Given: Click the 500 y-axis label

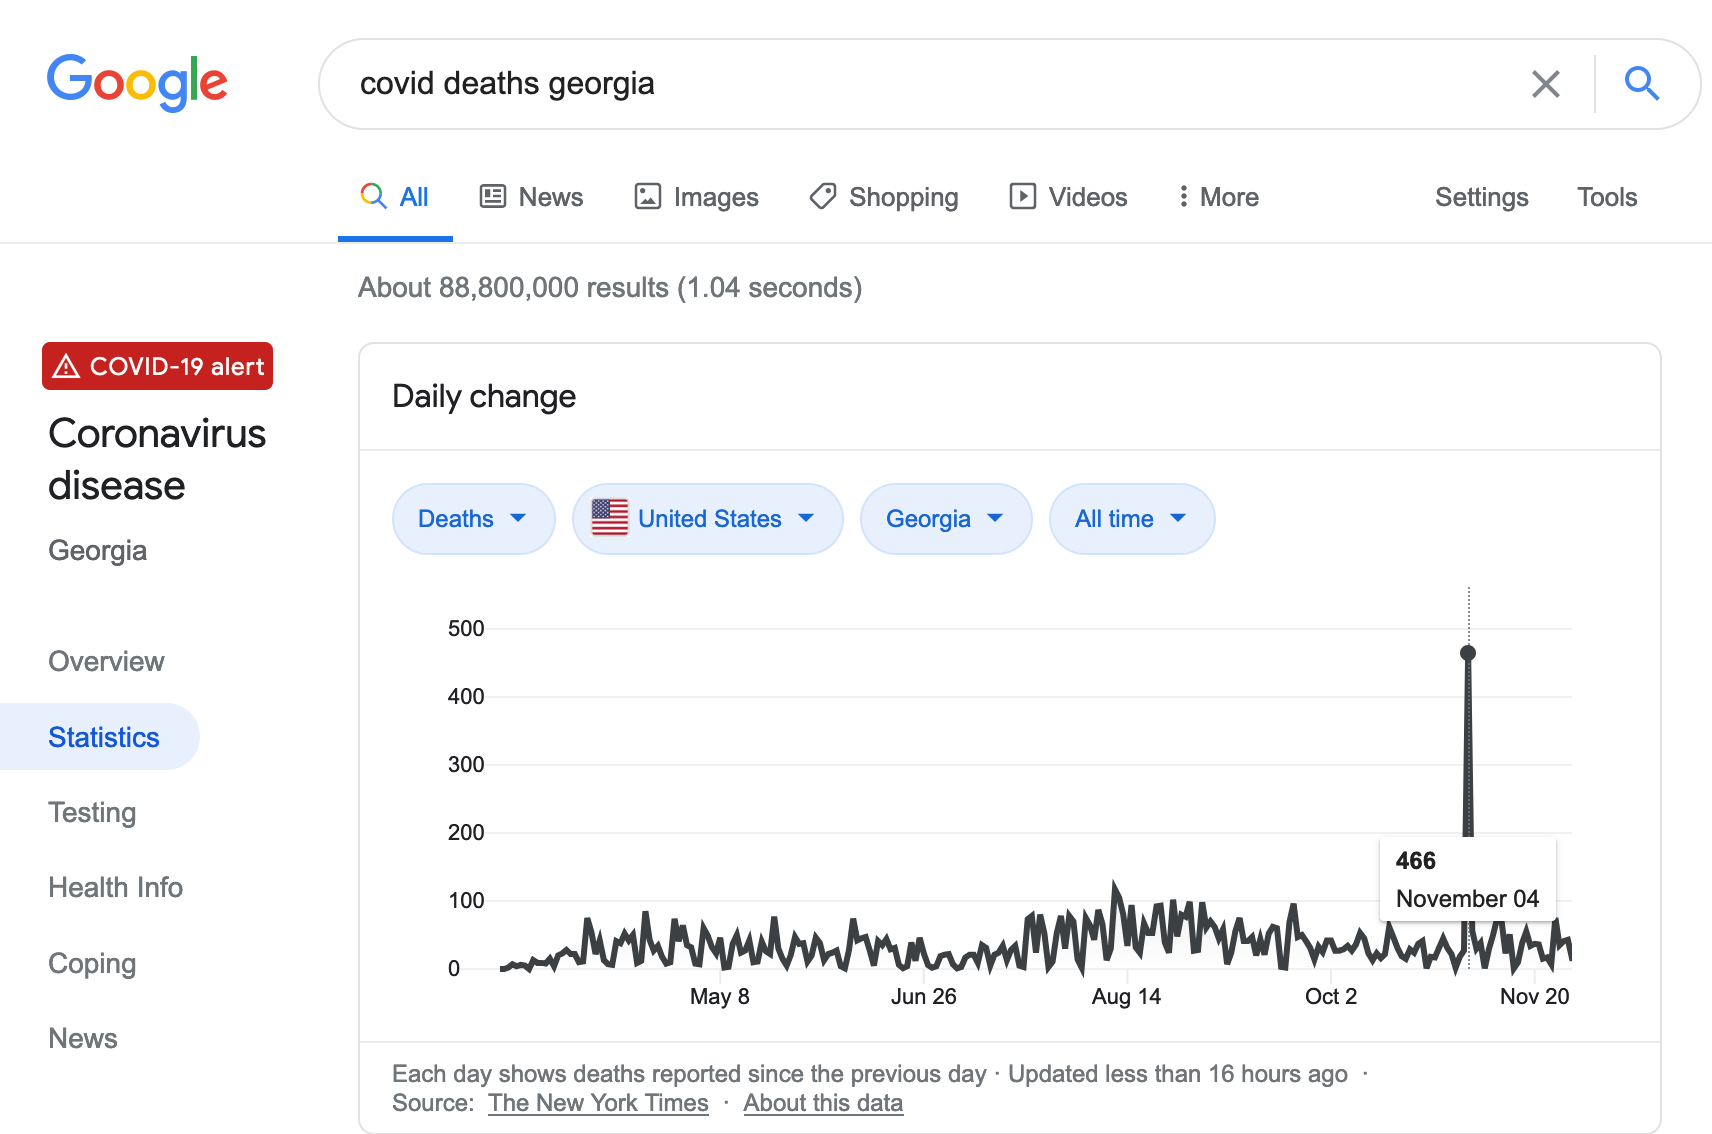Looking at the screenshot, I should [x=466, y=628].
